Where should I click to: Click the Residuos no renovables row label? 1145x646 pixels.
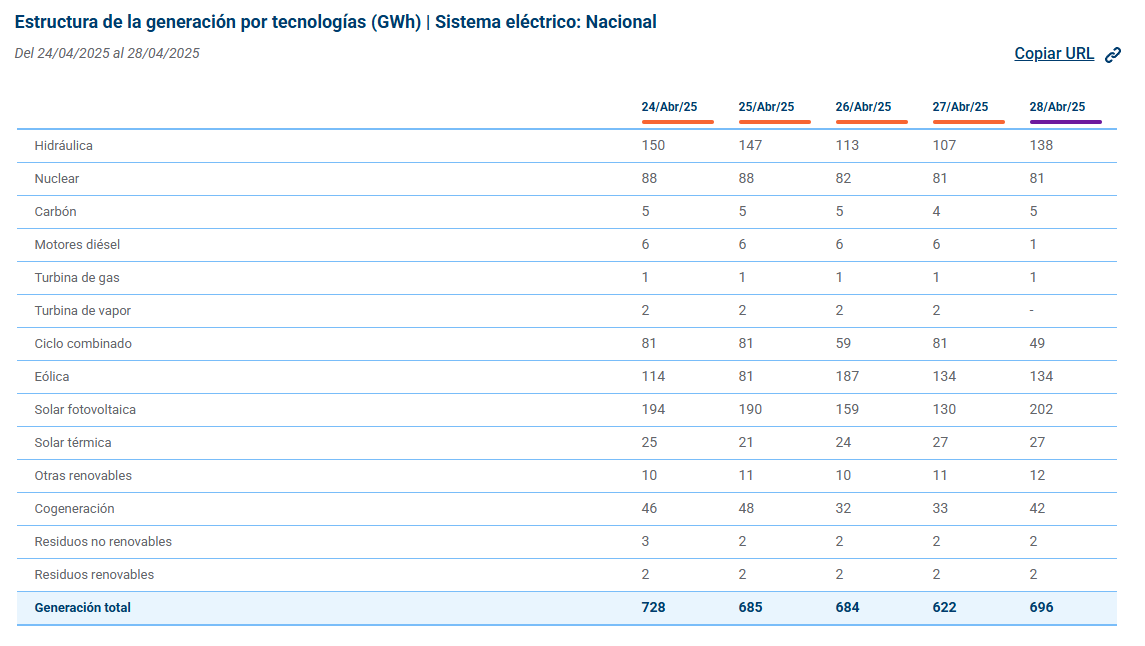pos(103,542)
